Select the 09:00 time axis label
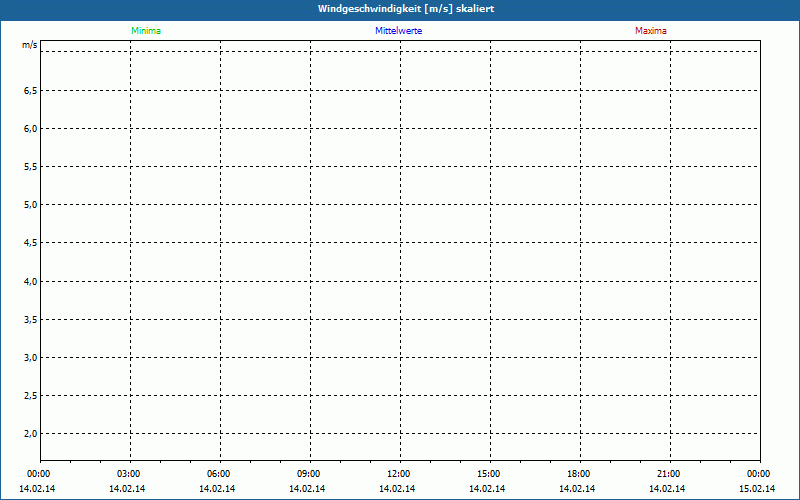The width and height of the screenshot is (800, 500). click(x=309, y=474)
